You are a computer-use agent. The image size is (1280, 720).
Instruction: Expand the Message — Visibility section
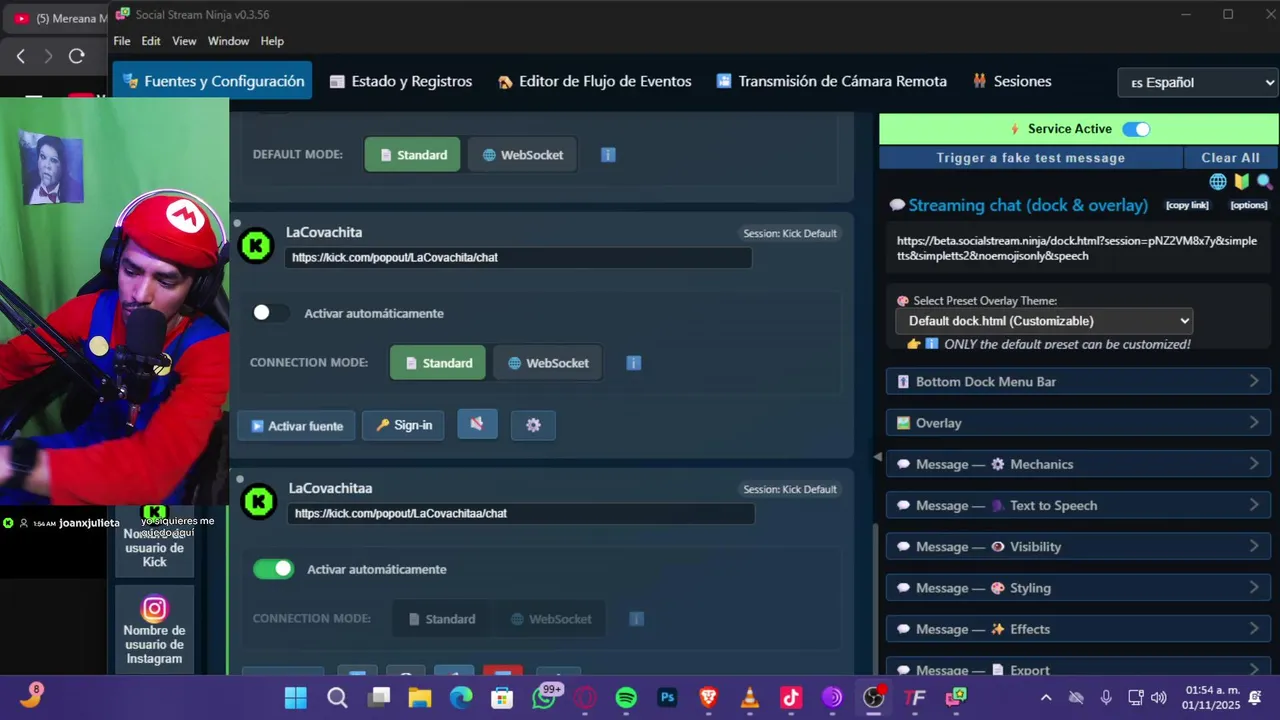(x=1078, y=546)
